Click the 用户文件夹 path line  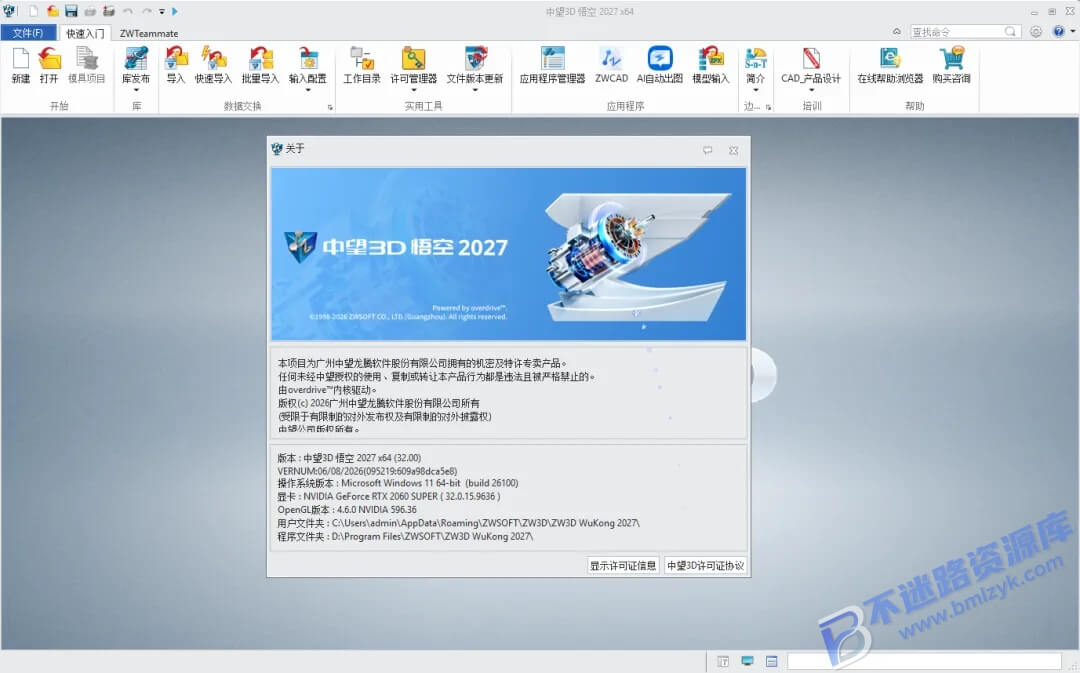[x=458, y=523]
